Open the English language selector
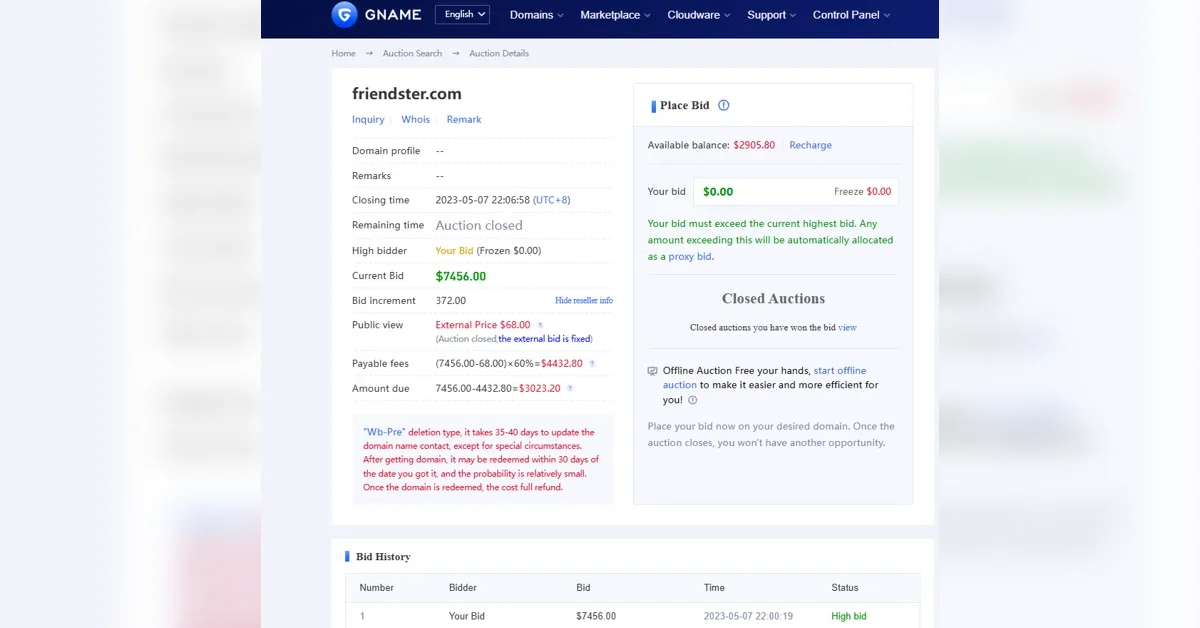The width and height of the screenshot is (1200, 628). click(462, 14)
